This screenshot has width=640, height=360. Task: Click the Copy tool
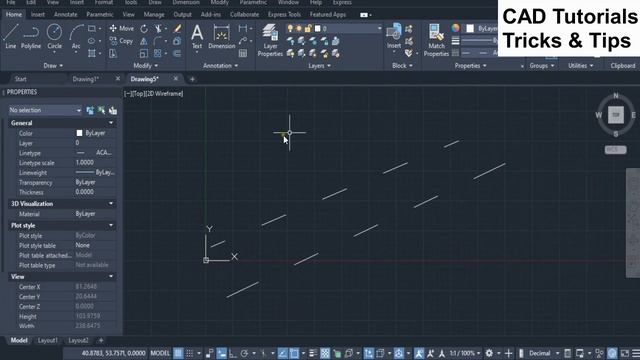[121, 41]
